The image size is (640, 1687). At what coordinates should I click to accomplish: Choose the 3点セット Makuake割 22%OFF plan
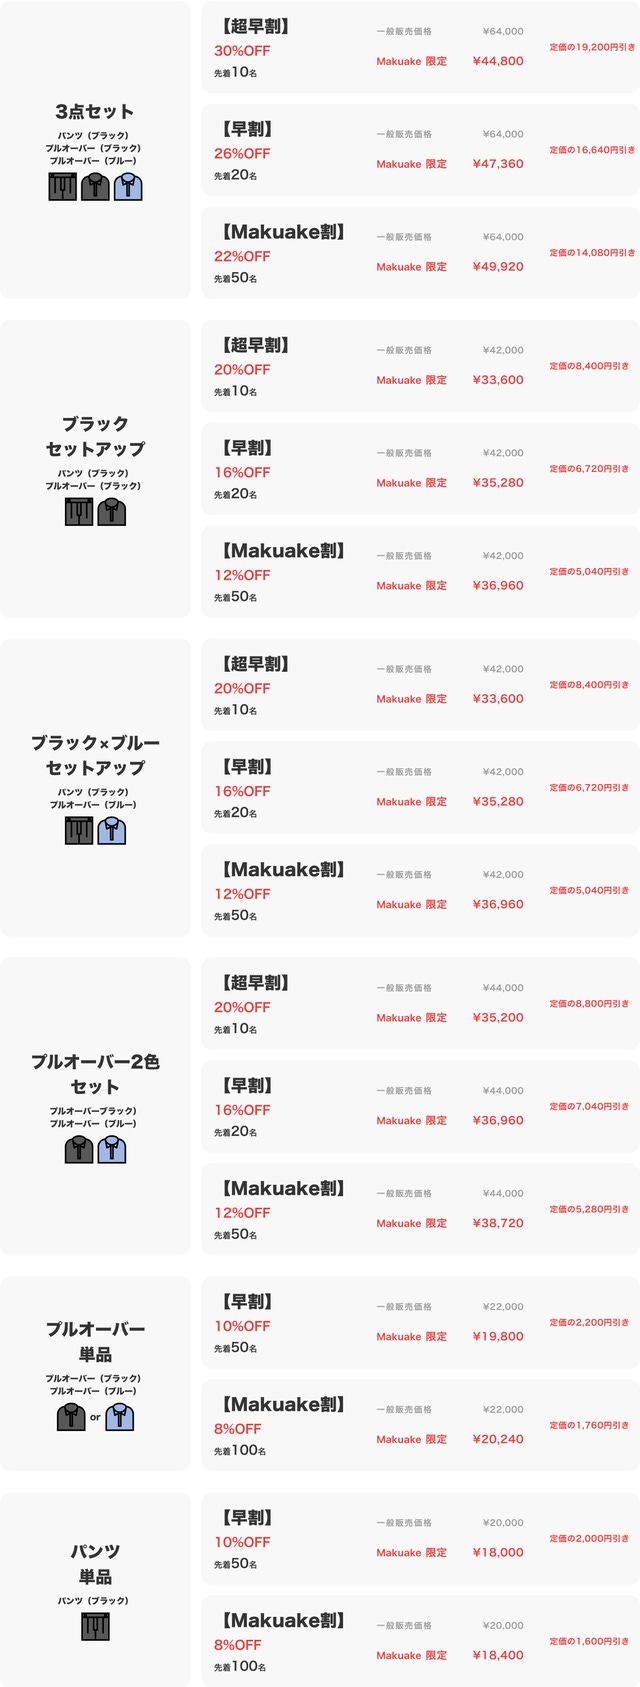[420, 253]
